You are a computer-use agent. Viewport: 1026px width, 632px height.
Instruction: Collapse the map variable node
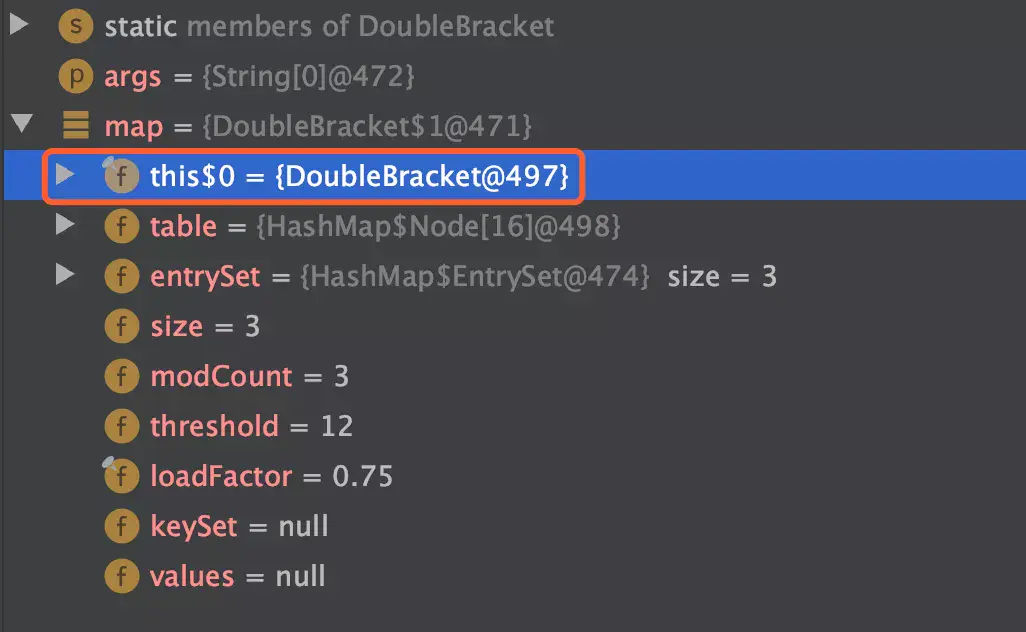pos(21,126)
